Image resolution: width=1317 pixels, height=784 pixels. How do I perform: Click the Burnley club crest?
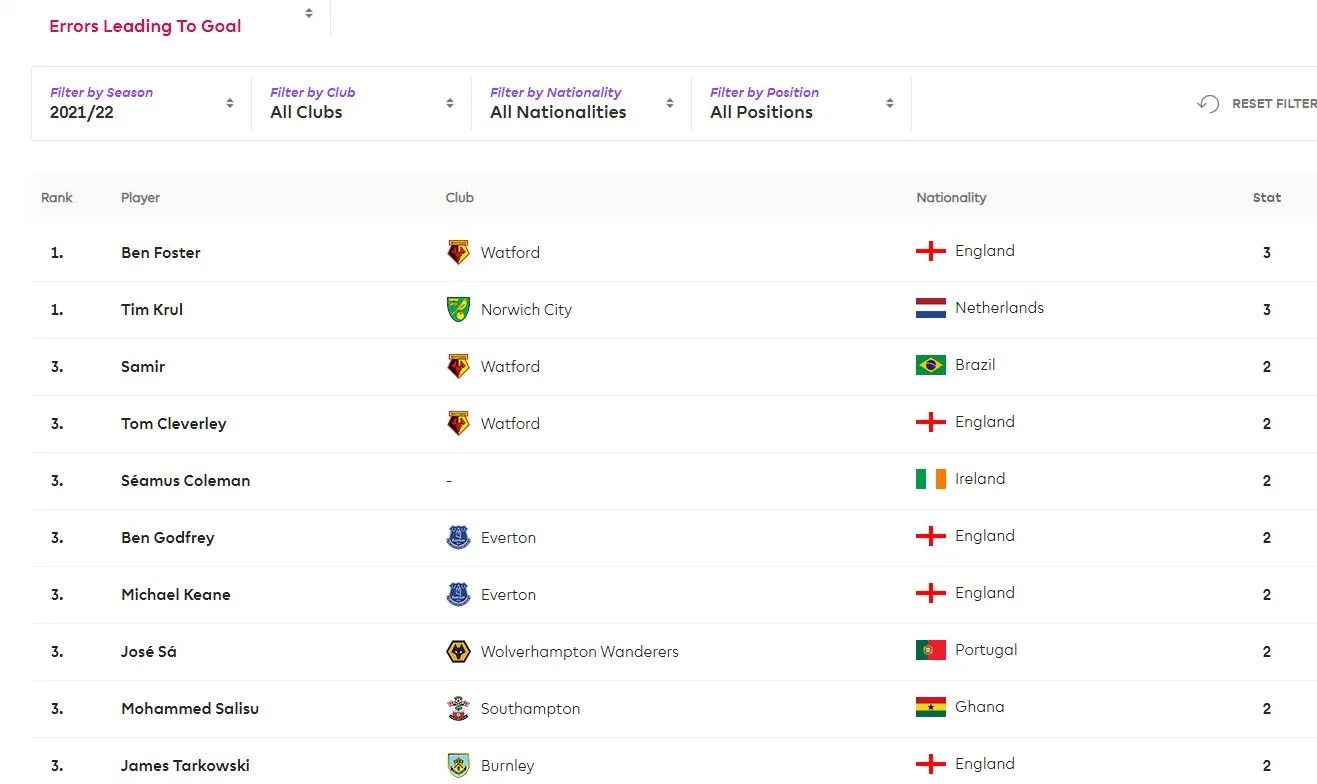458,765
